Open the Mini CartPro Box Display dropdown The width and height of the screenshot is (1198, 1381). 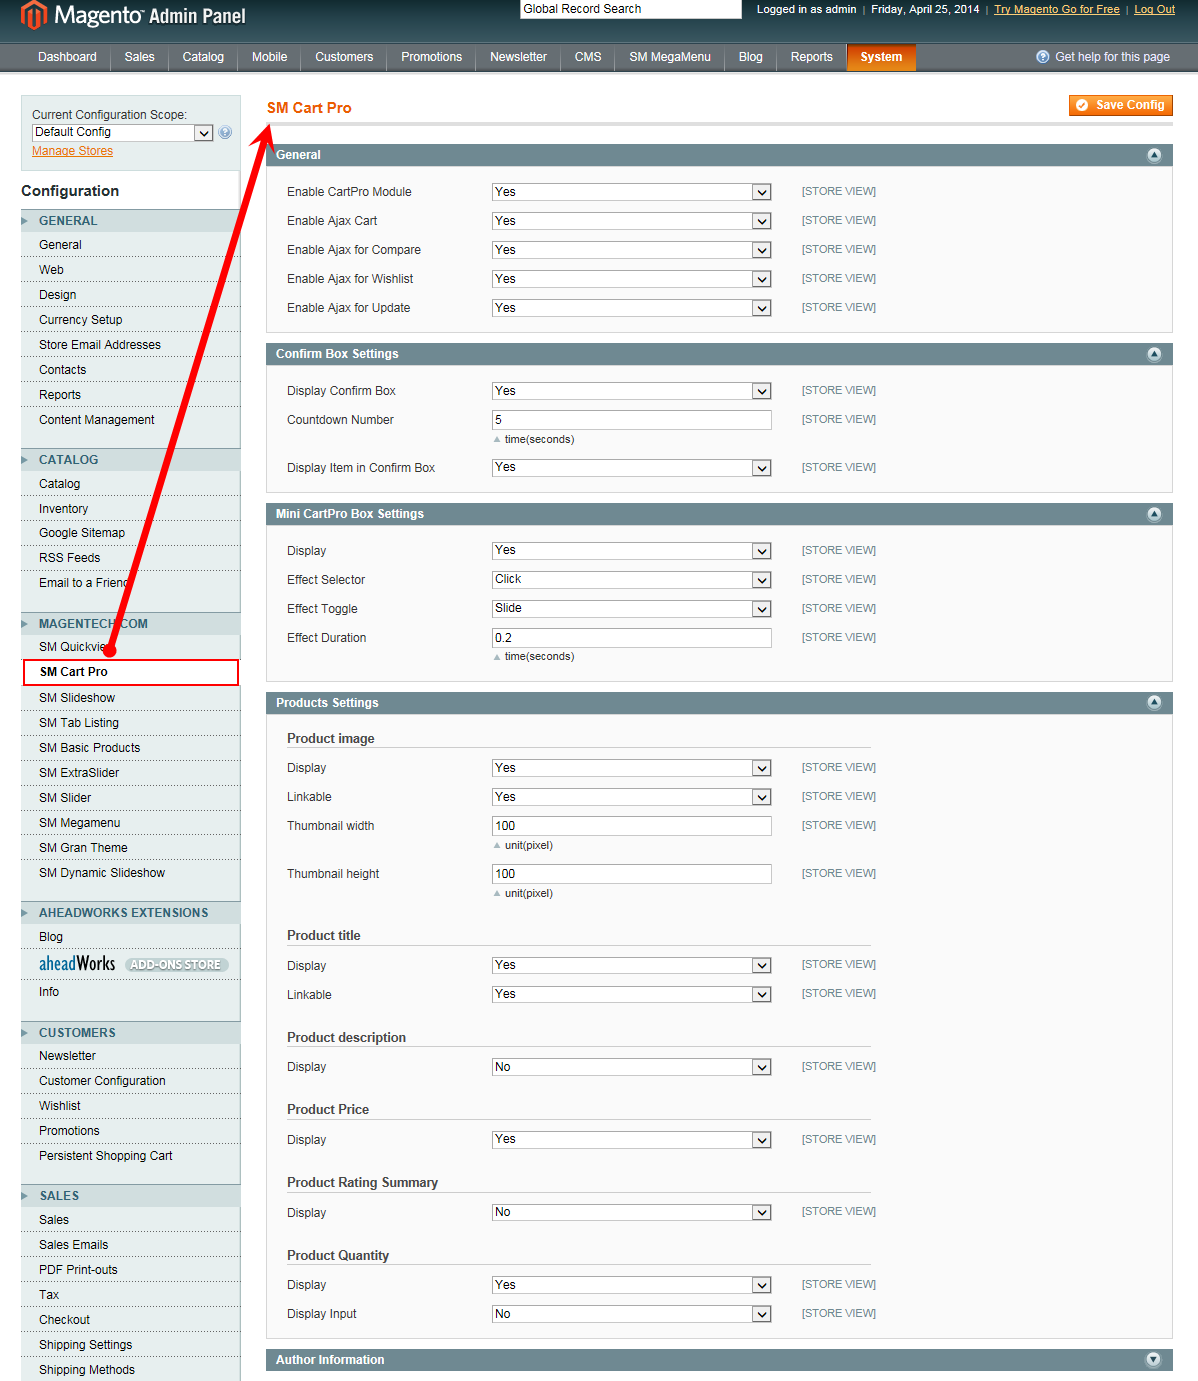[x=632, y=550]
